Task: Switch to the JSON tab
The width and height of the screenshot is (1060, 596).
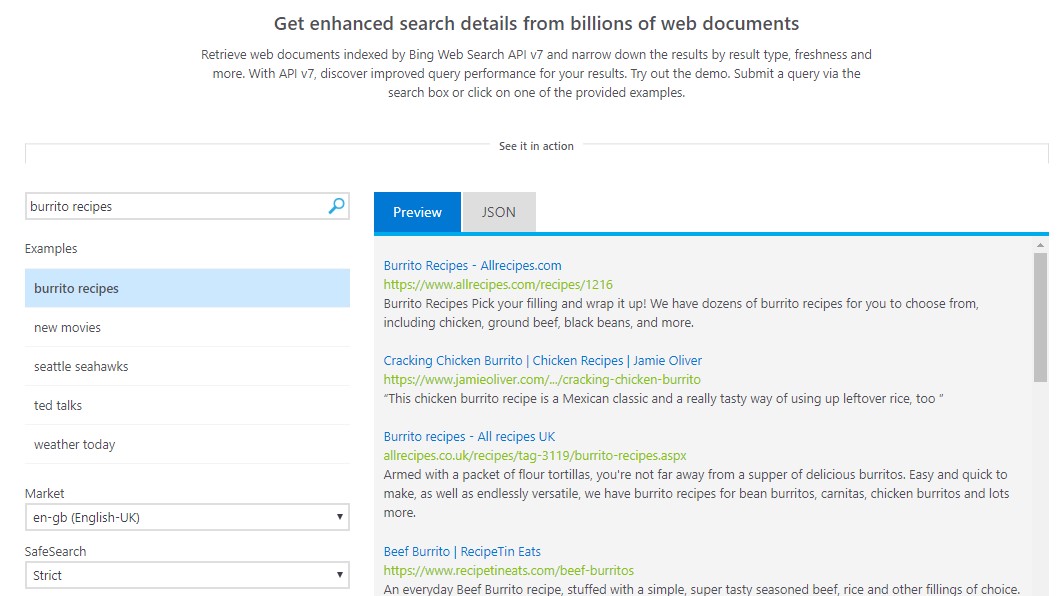Action: coord(499,212)
